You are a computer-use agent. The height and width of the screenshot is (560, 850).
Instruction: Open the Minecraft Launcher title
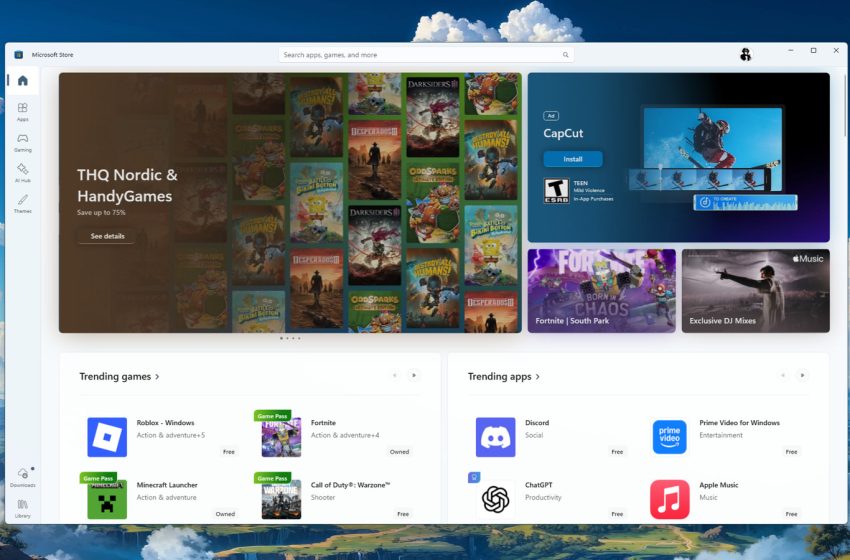167,485
